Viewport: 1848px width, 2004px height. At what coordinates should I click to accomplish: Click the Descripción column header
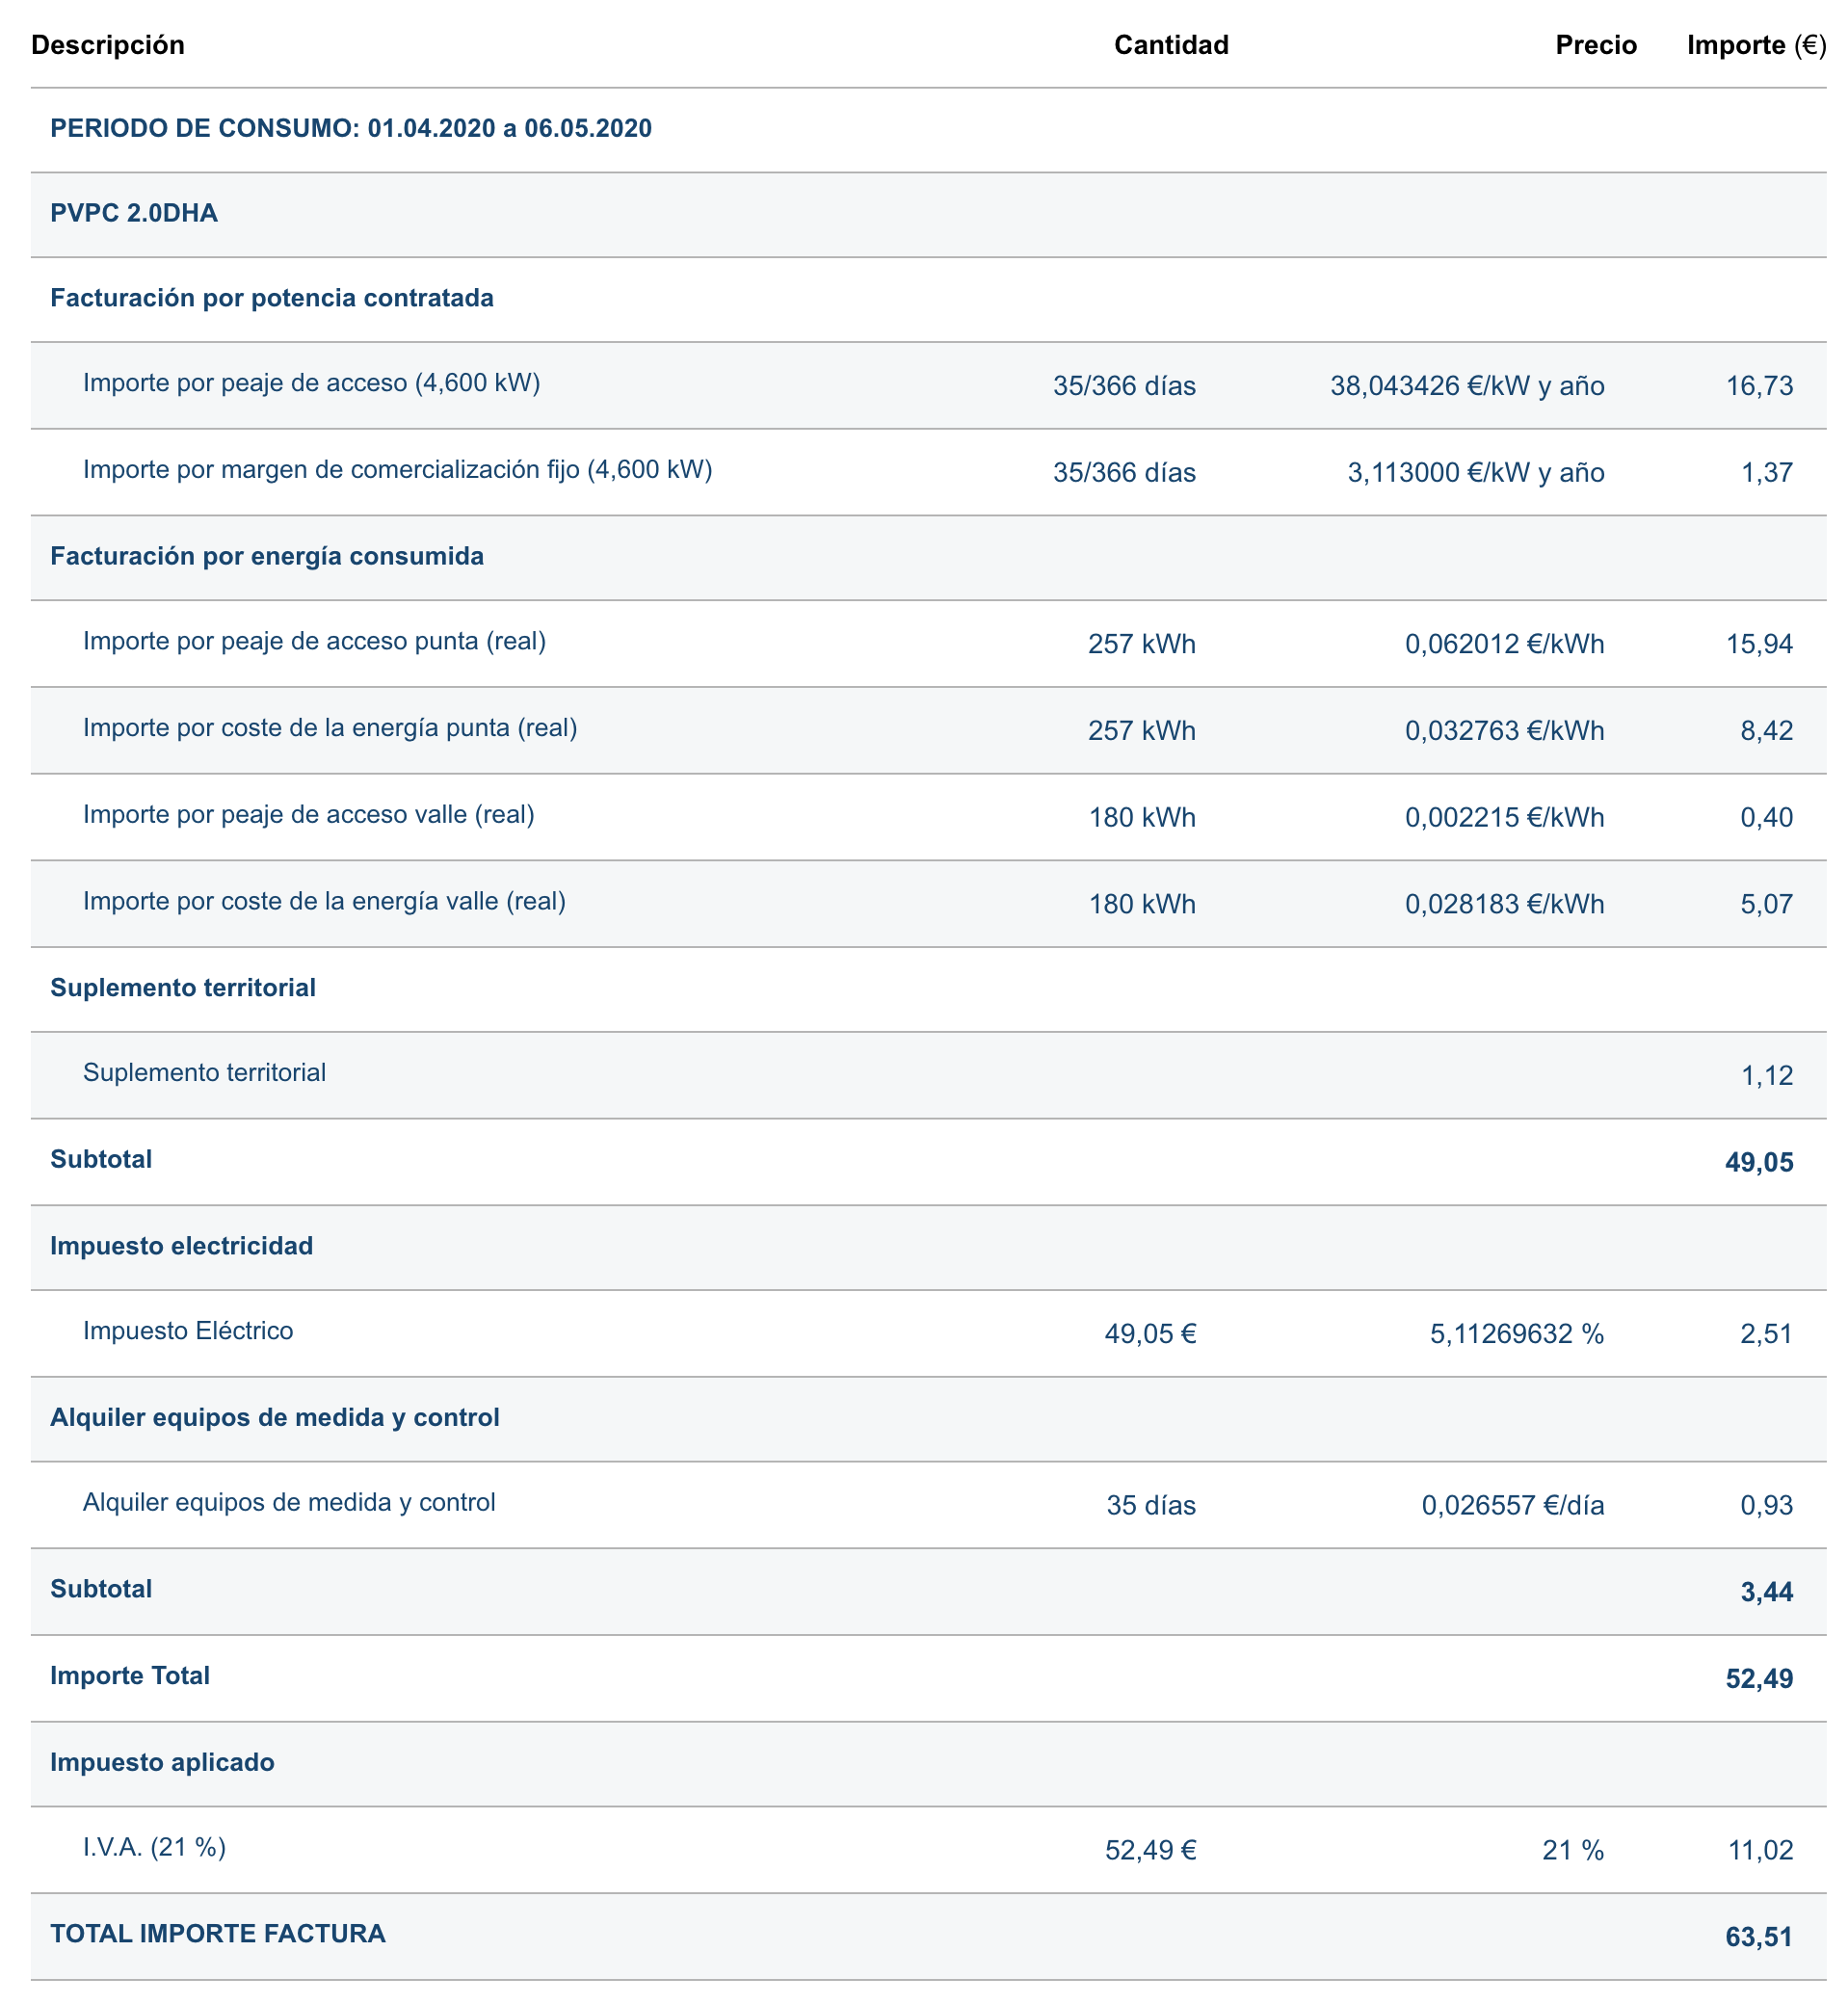pos(108,45)
